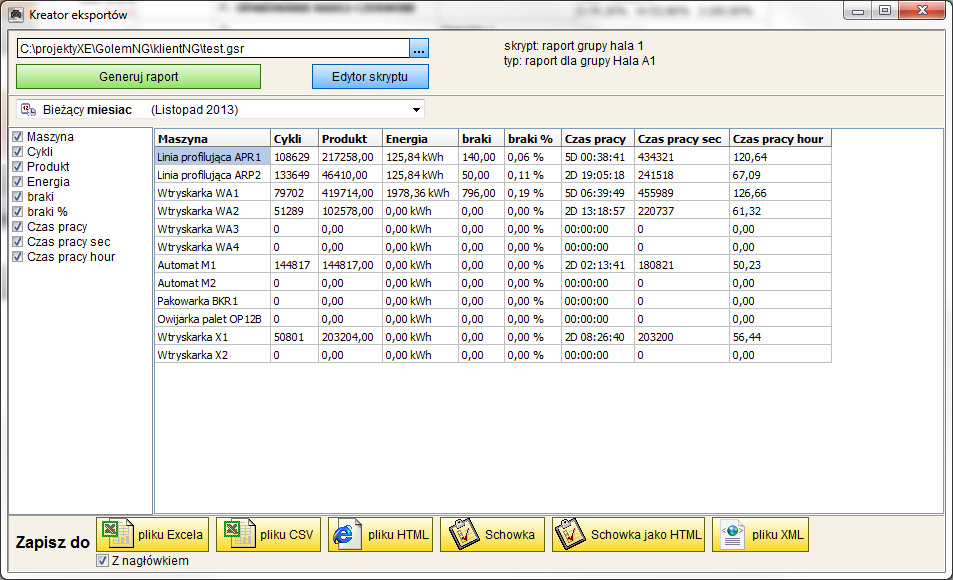Image resolution: width=953 pixels, height=580 pixels.
Task: Select the Automat M1 cell
Action: (x=212, y=265)
